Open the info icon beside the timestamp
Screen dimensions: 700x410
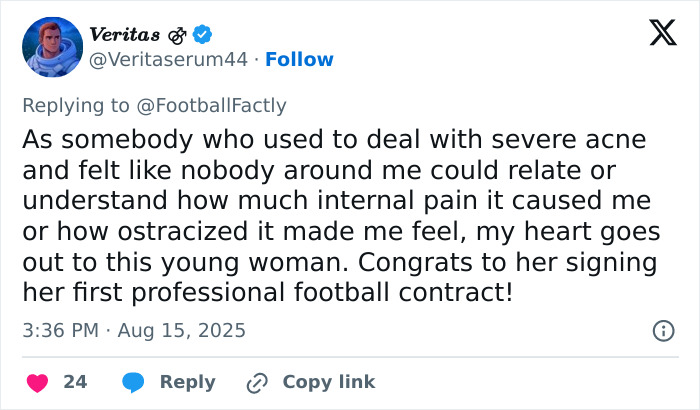pos(662,330)
